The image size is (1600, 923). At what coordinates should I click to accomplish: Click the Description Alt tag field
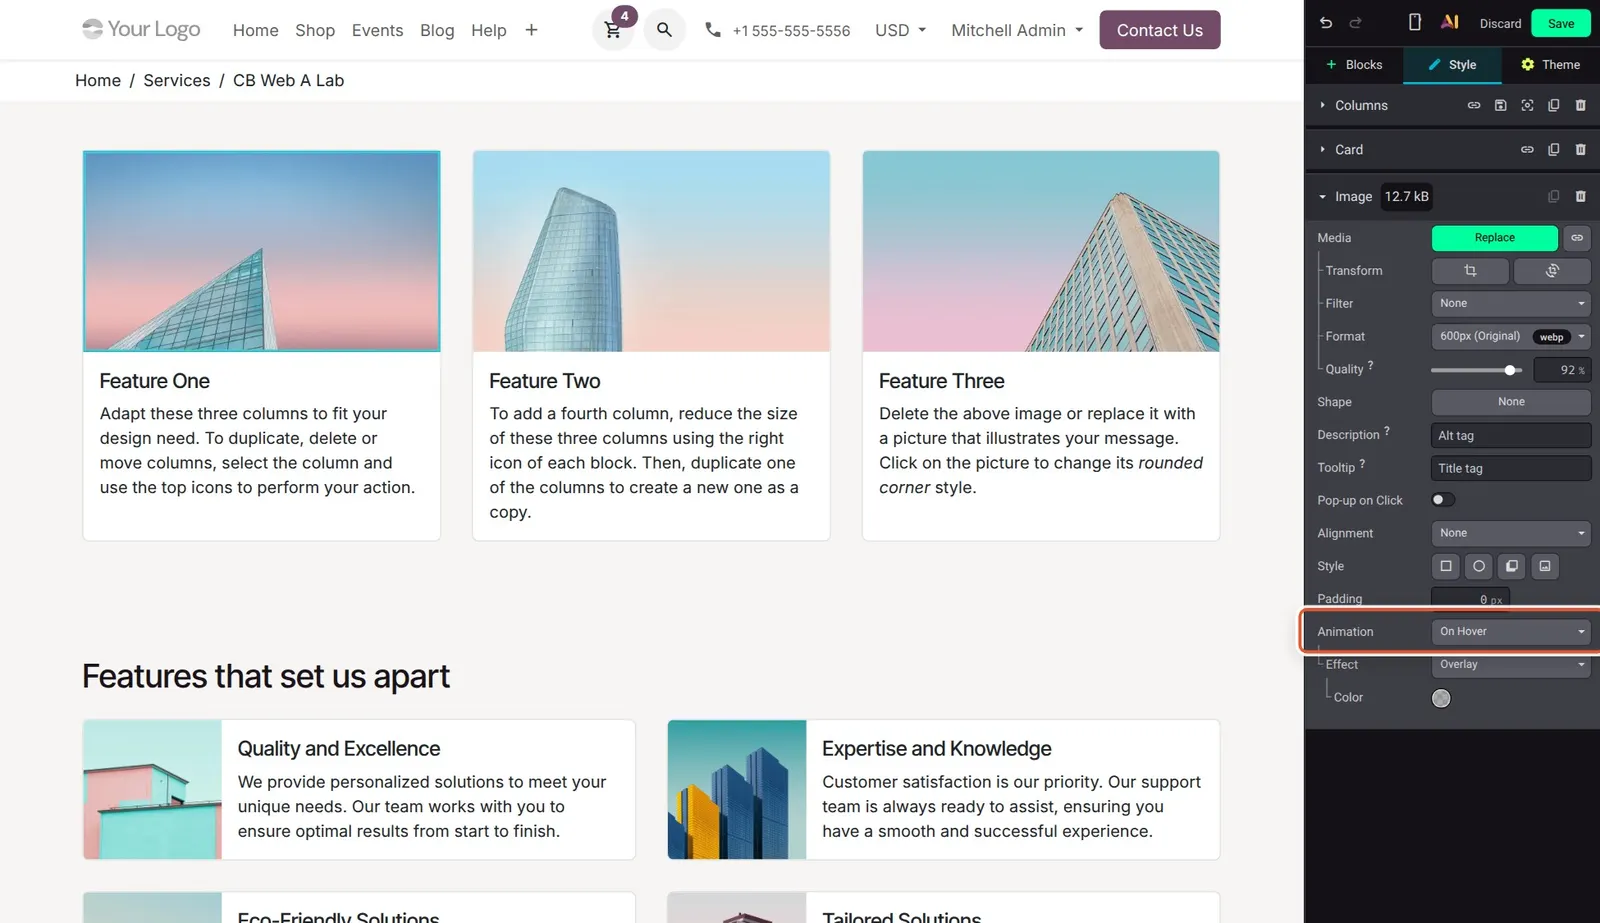coord(1511,435)
